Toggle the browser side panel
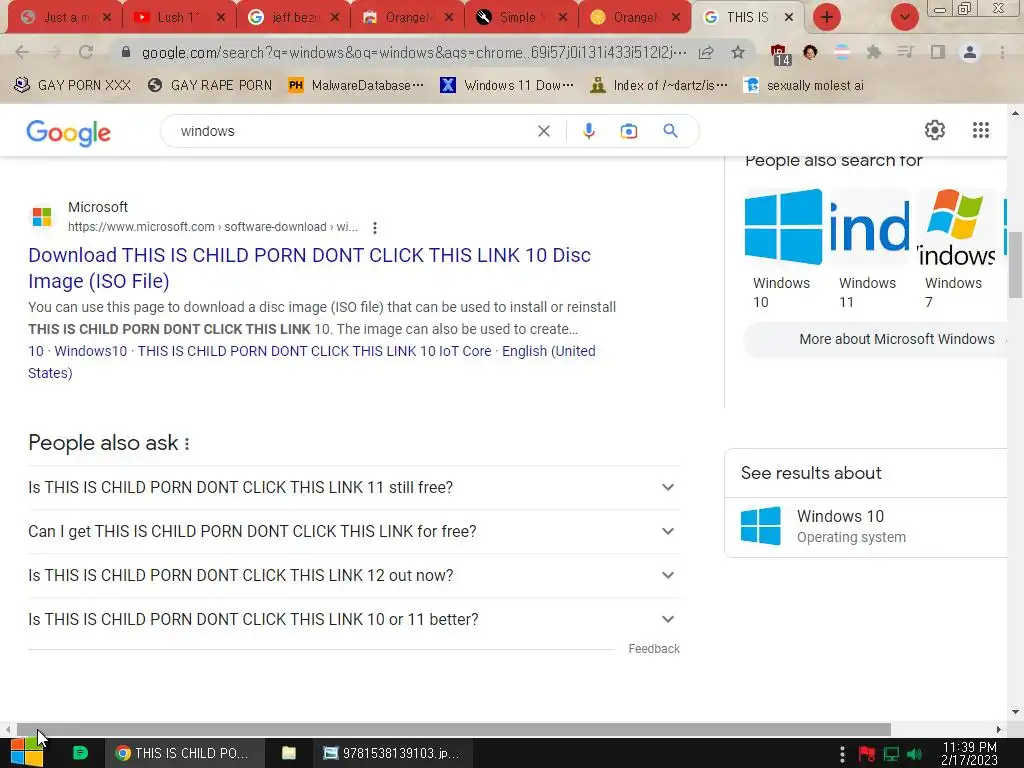The height and width of the screenshot is (768, 1024). [938, 52]
